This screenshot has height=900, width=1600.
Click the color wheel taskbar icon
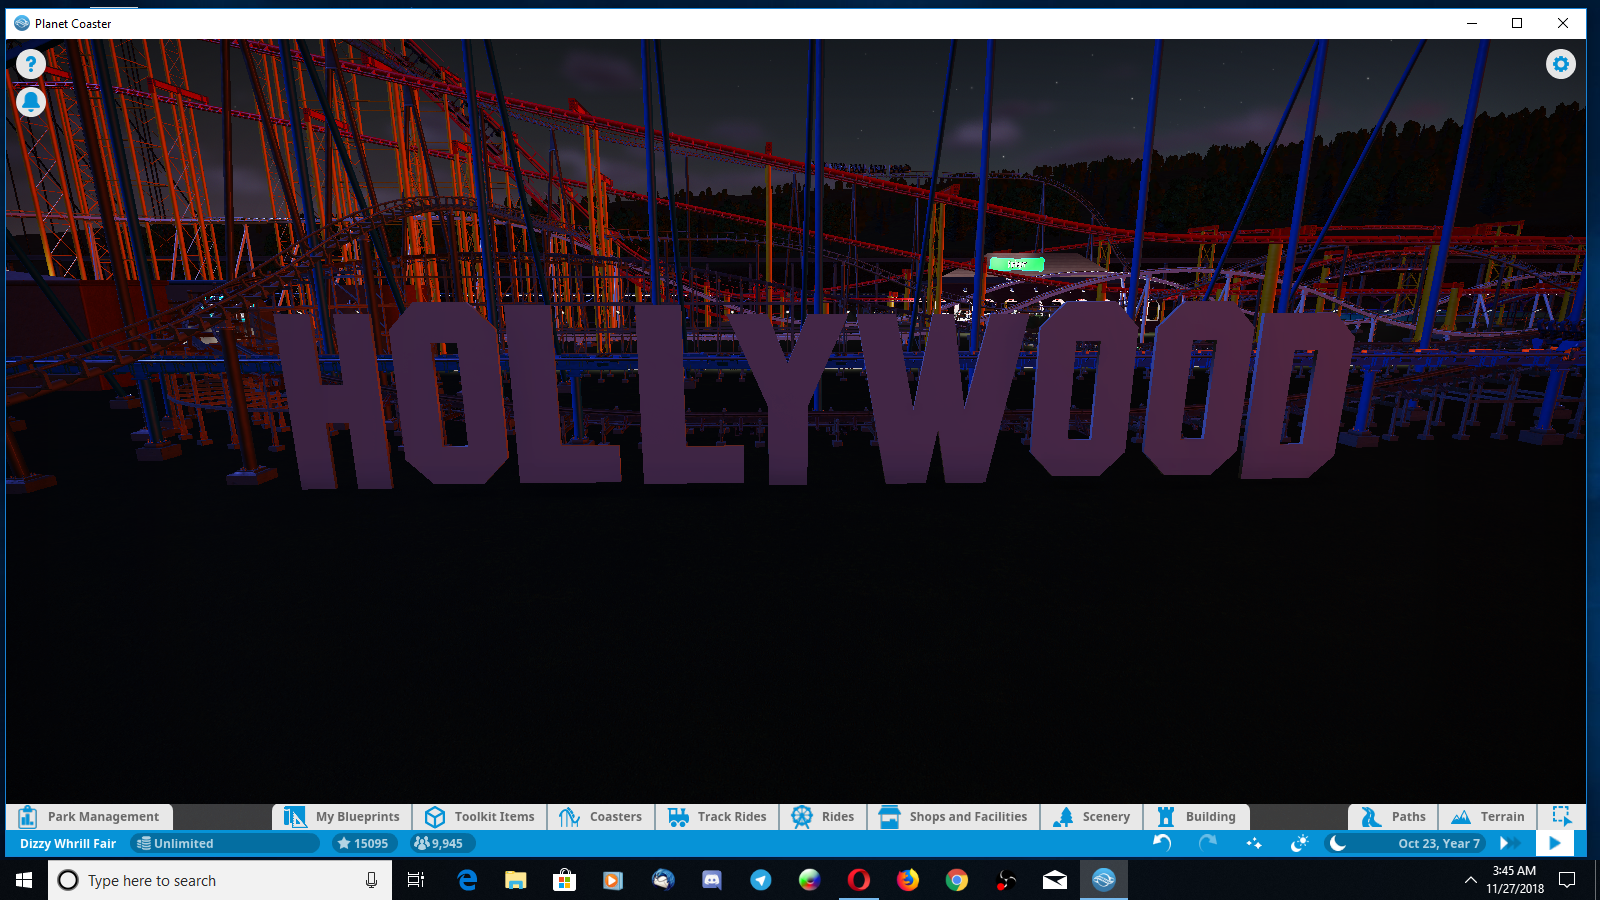click(x=809, y=880)
